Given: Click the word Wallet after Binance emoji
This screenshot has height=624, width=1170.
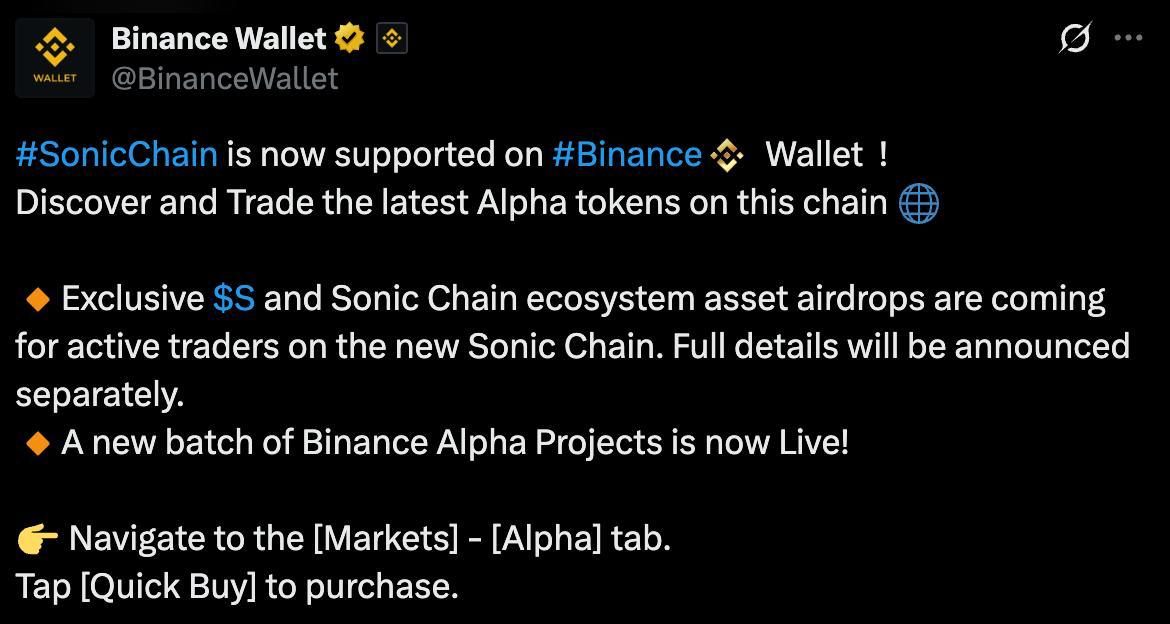Looking at the screenshot, I should (814, 155).
